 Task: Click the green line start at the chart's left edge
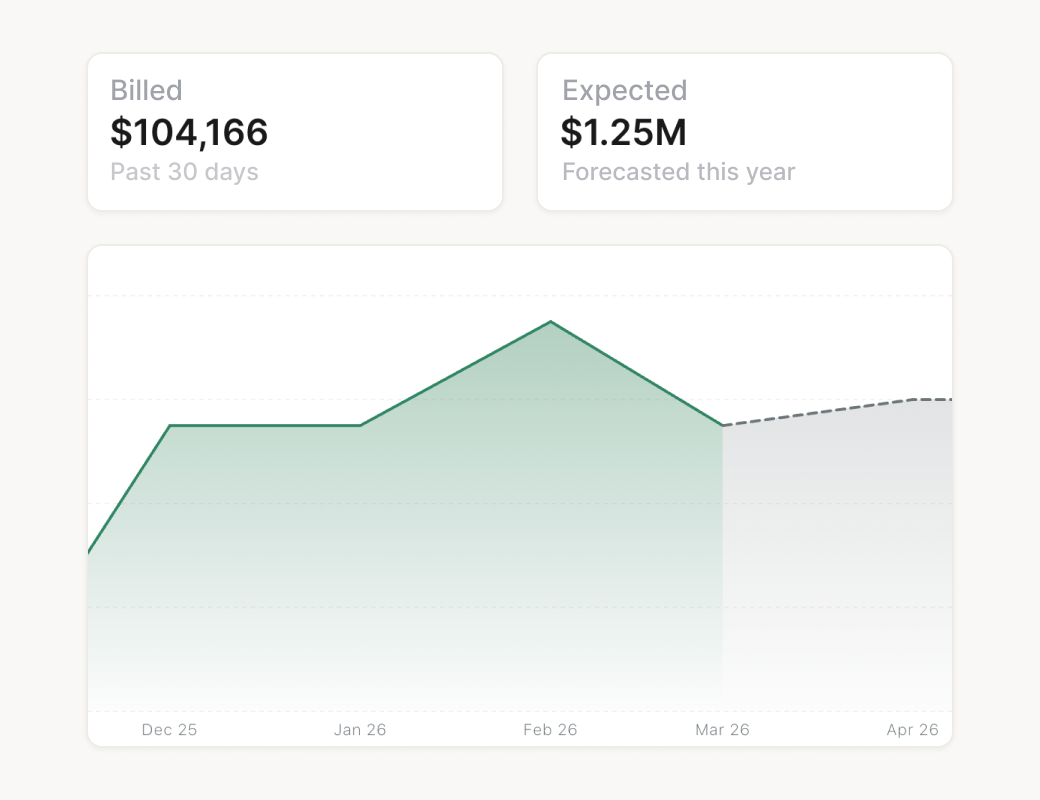tap(90, 551)
